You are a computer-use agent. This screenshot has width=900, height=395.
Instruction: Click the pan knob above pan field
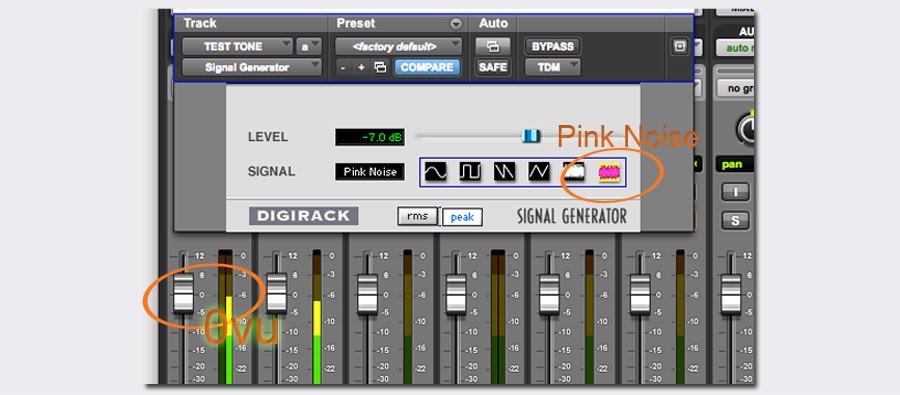point(746,129)
